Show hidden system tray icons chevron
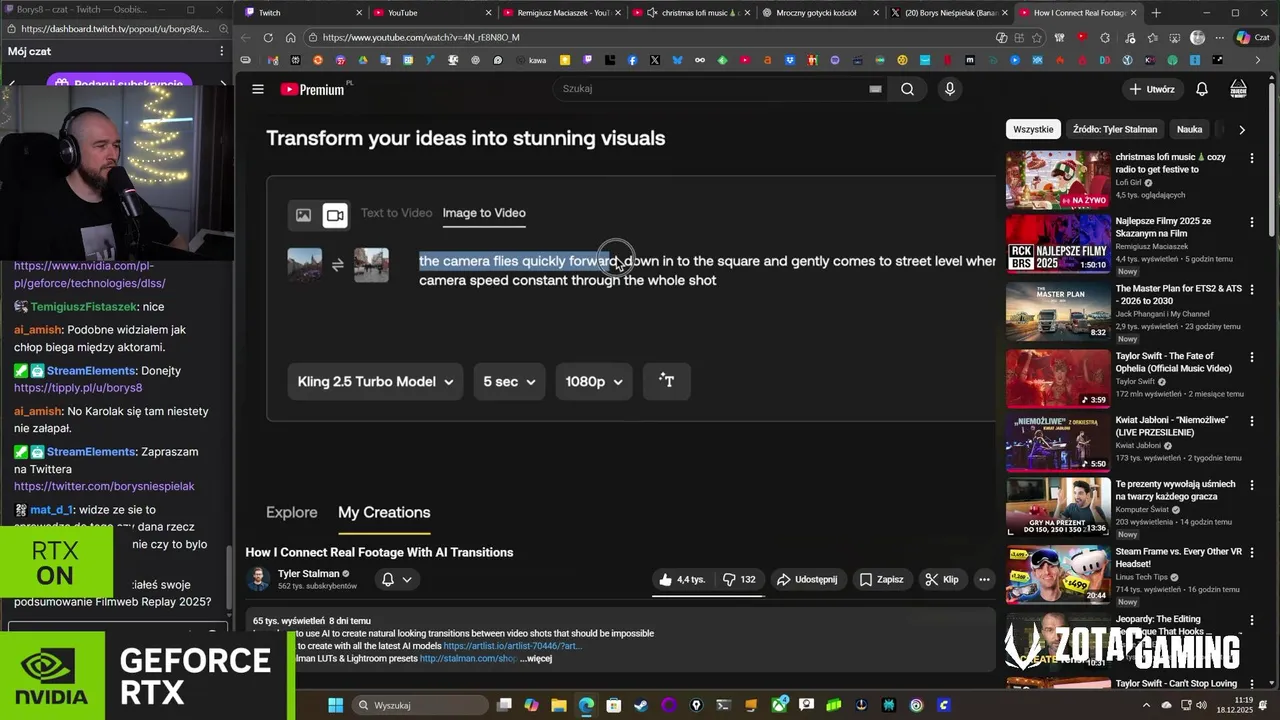This screenshot has width=1280, height=720. 1146,705
